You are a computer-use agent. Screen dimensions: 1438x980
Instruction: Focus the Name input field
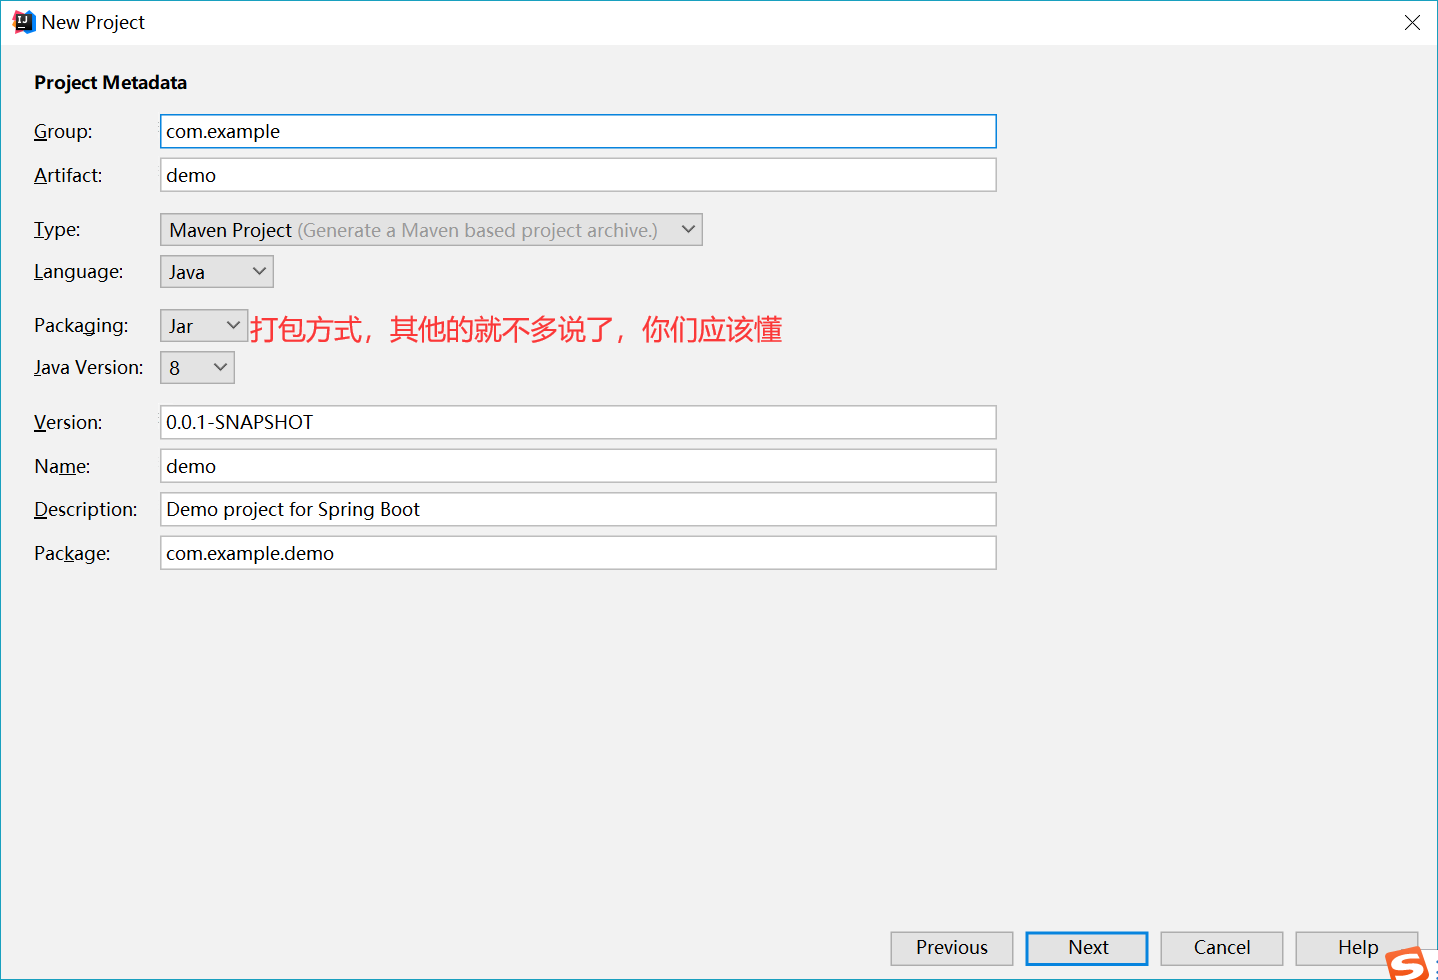point(578,466)
